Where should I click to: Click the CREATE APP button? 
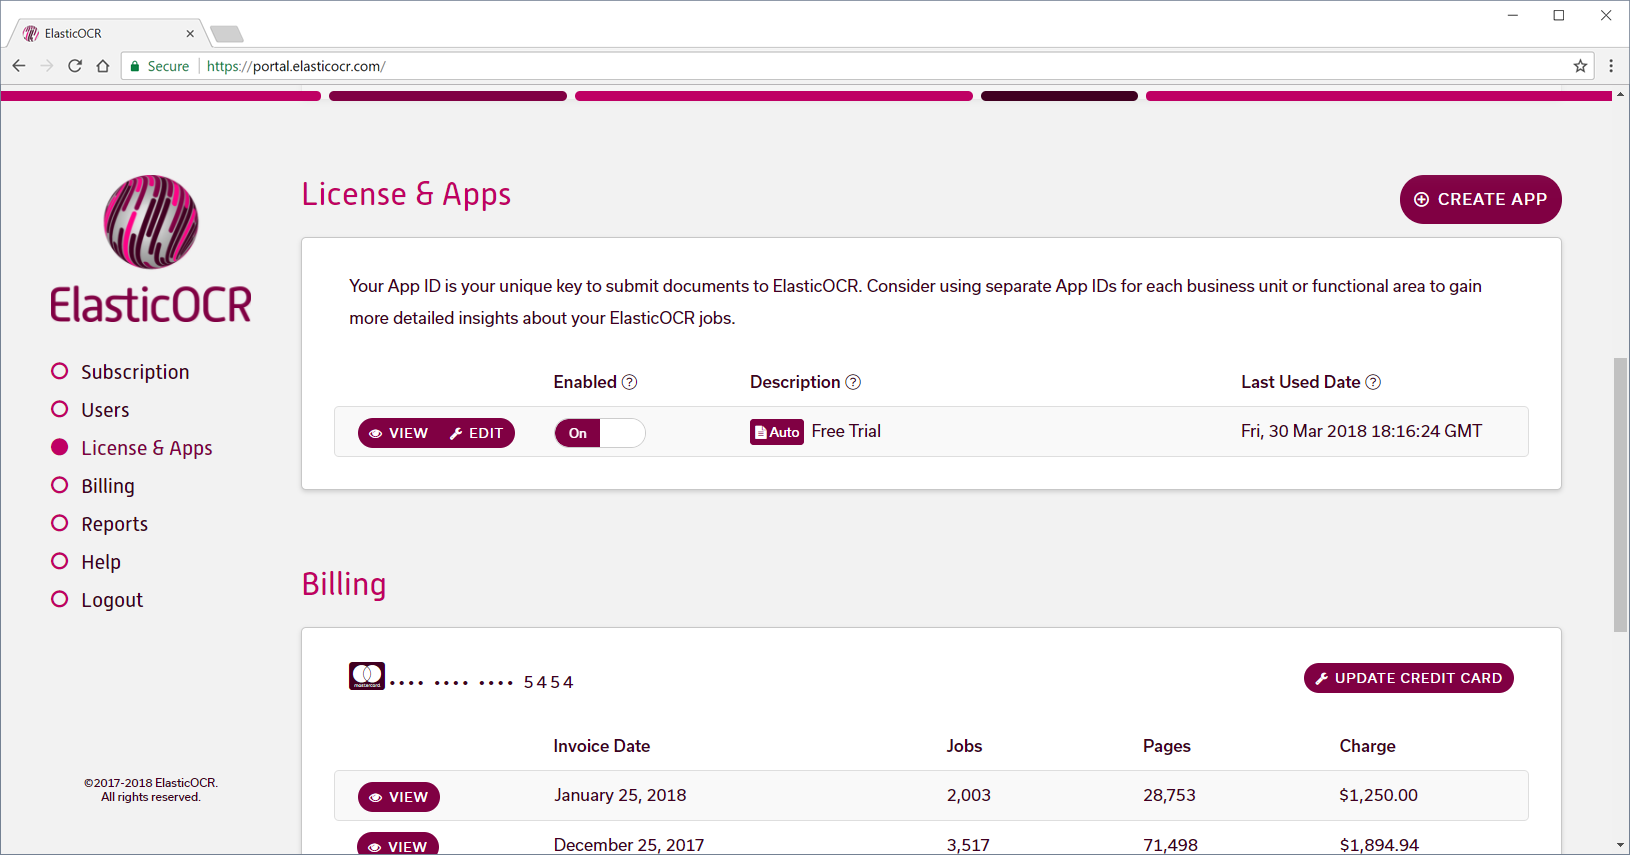coord(1481,199)
